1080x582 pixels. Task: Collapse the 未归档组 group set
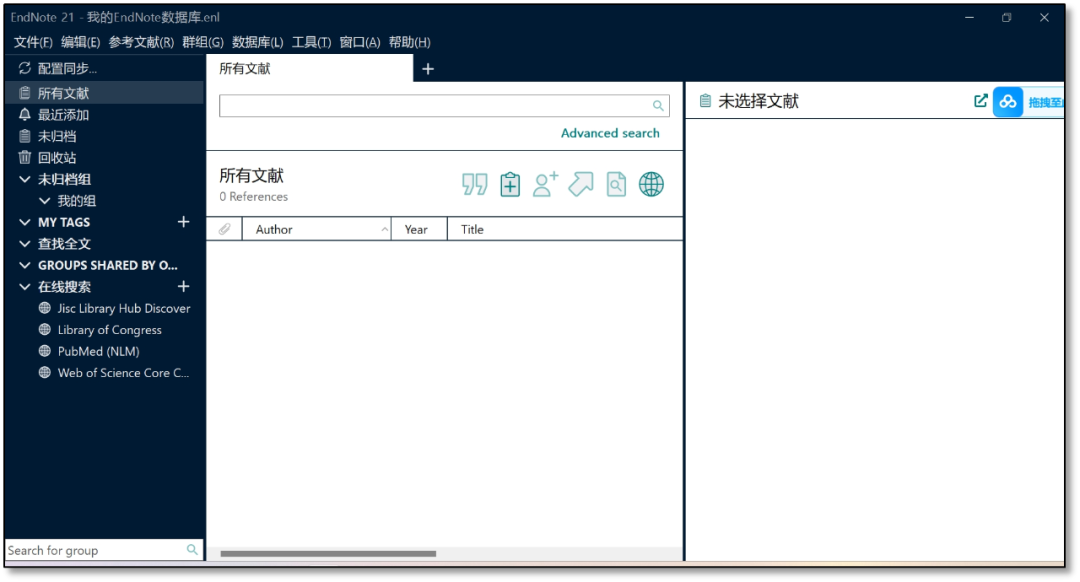pos(25,179)
